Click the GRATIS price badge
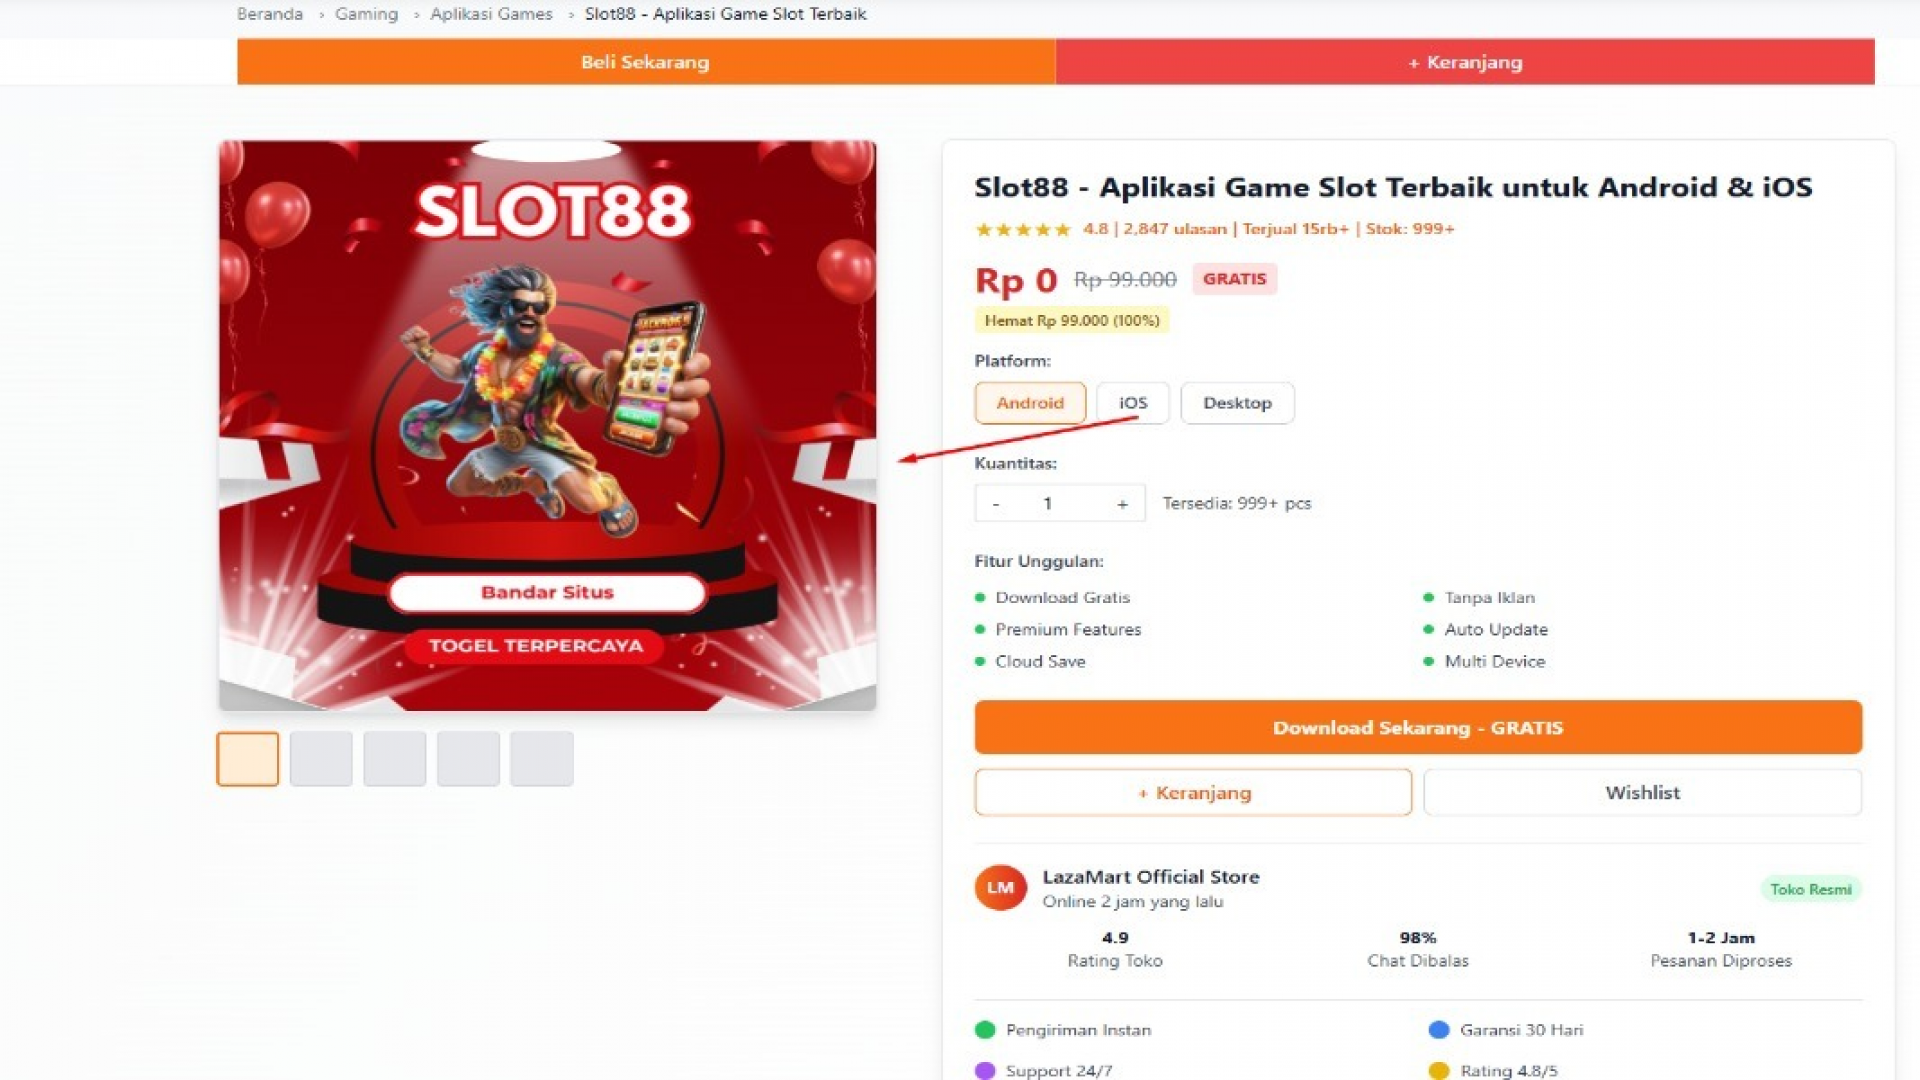The height and width of the screenshot is (1080, 1920). coord(1234,279)
